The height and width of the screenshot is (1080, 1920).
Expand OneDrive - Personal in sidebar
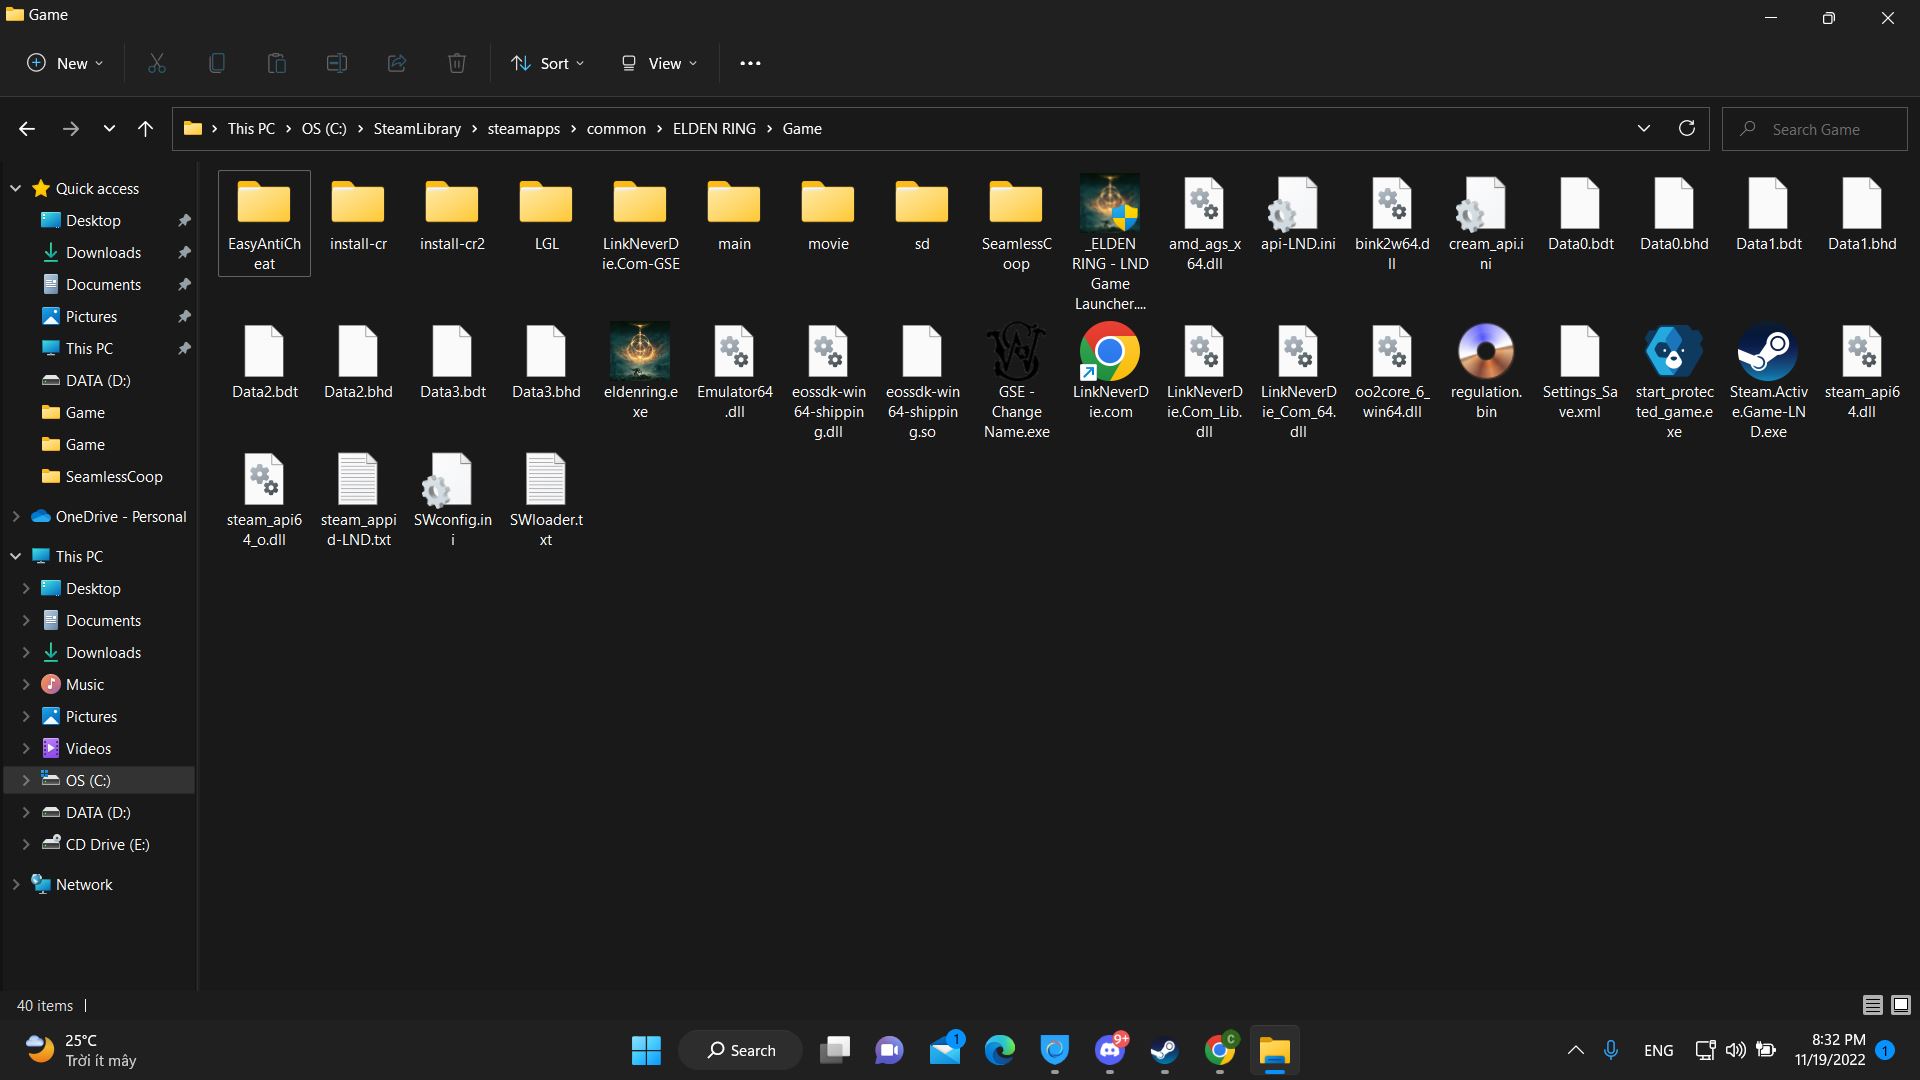15,516
